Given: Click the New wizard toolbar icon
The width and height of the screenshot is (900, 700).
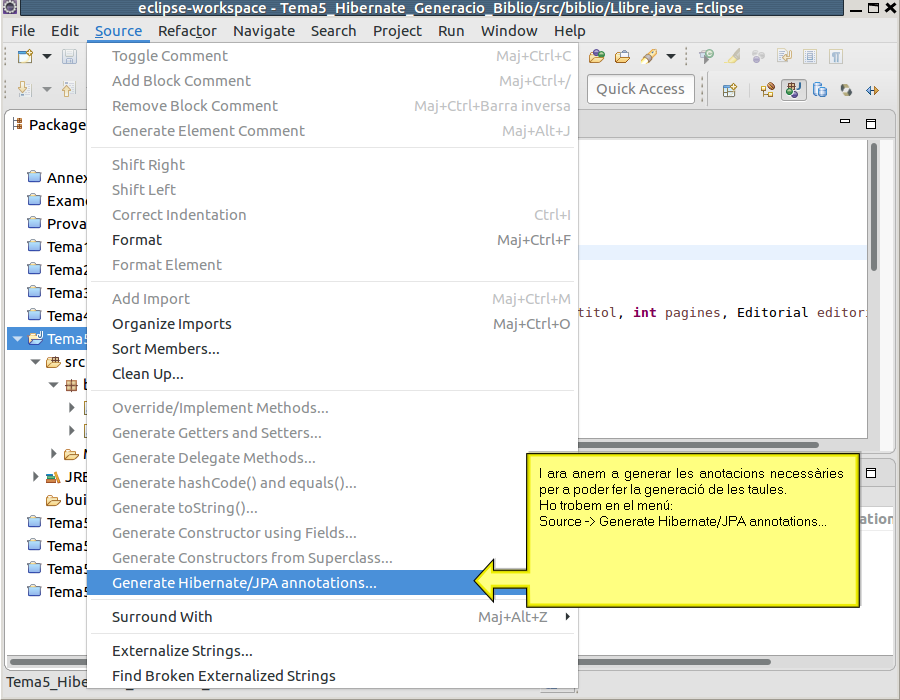Looking at the screenshot, I should [25, 56].
